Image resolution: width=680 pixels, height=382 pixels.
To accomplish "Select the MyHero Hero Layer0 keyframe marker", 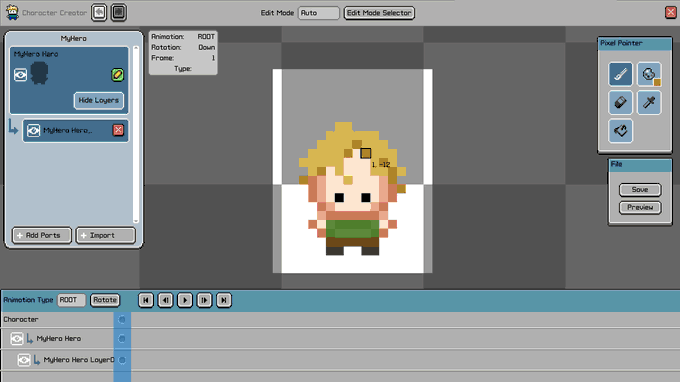I will pyautogui.click(x=122, y=360).
